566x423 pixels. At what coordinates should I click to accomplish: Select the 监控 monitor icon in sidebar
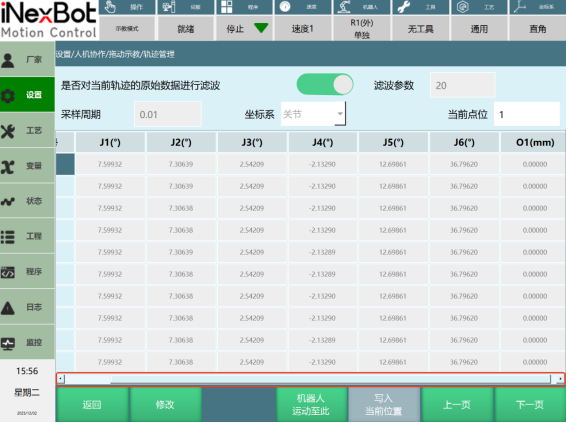tap(8, 343)
